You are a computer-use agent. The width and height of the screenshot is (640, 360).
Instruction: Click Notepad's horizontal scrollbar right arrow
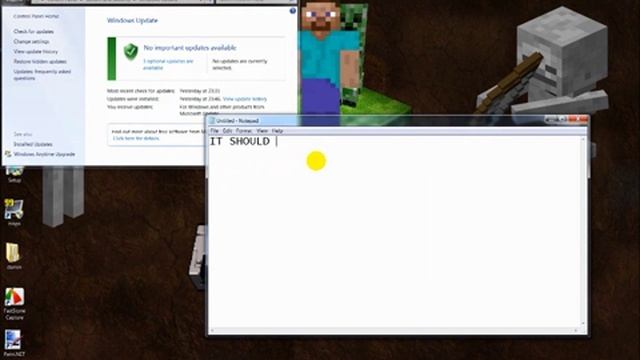[x=576, y=331]
